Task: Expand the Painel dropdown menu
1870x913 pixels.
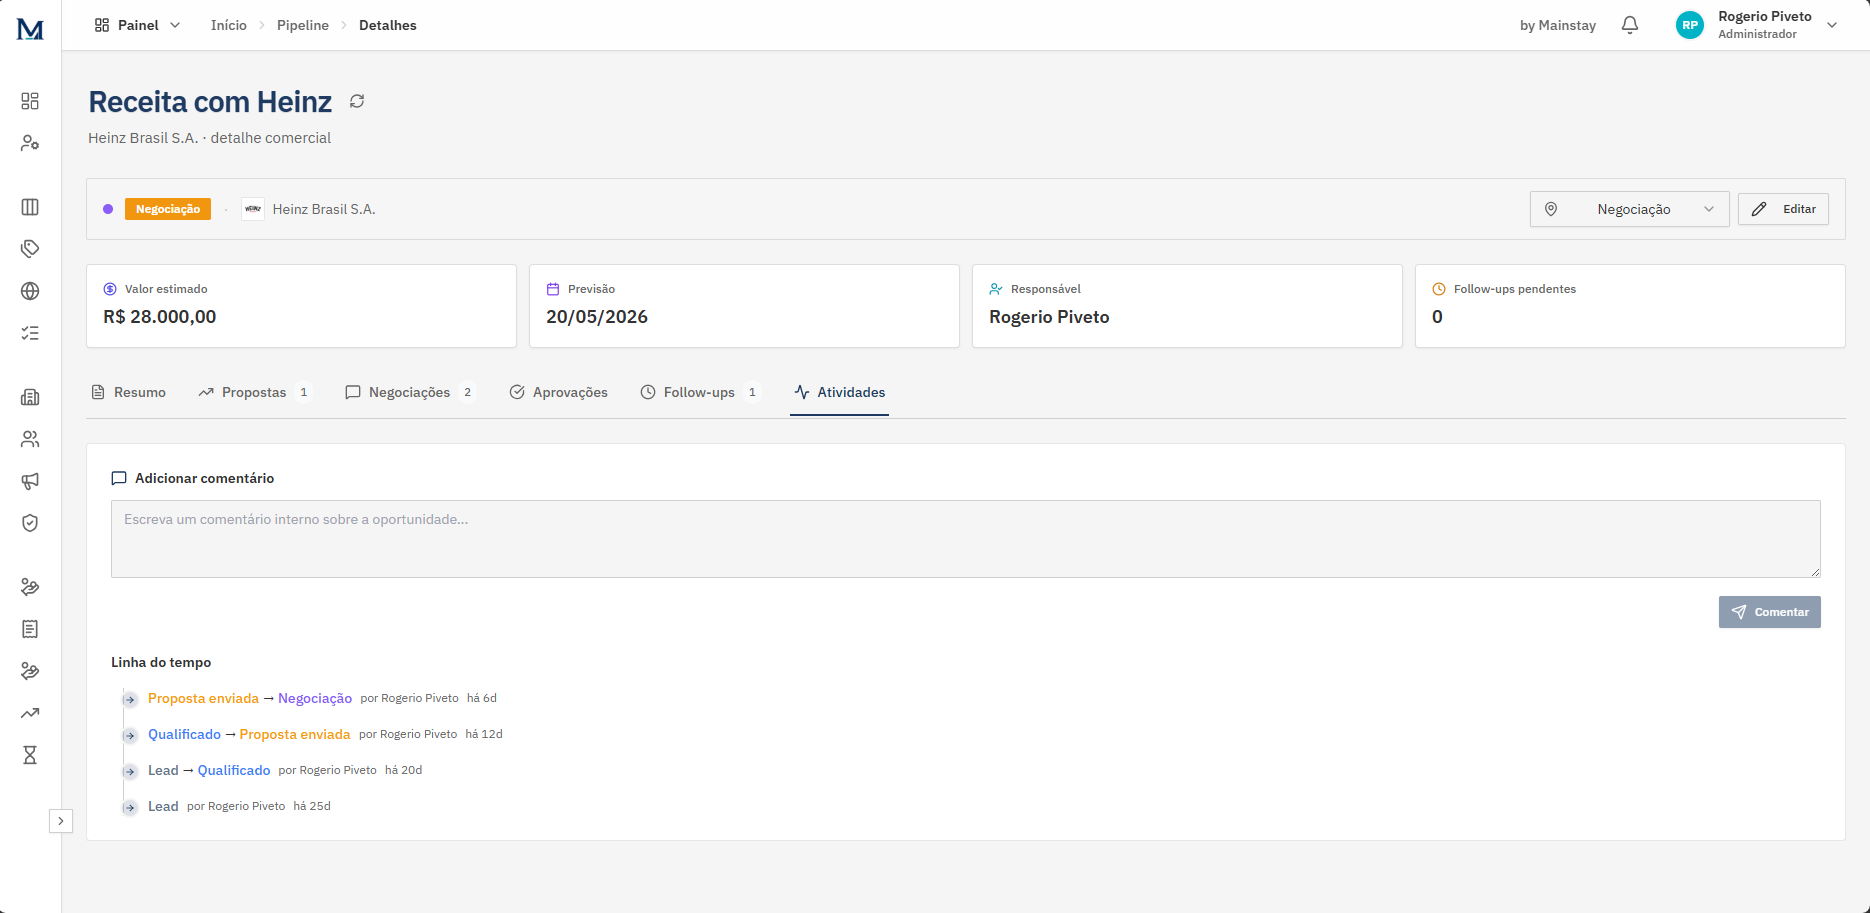Action: pyautogui.click(x=138, y=25)
